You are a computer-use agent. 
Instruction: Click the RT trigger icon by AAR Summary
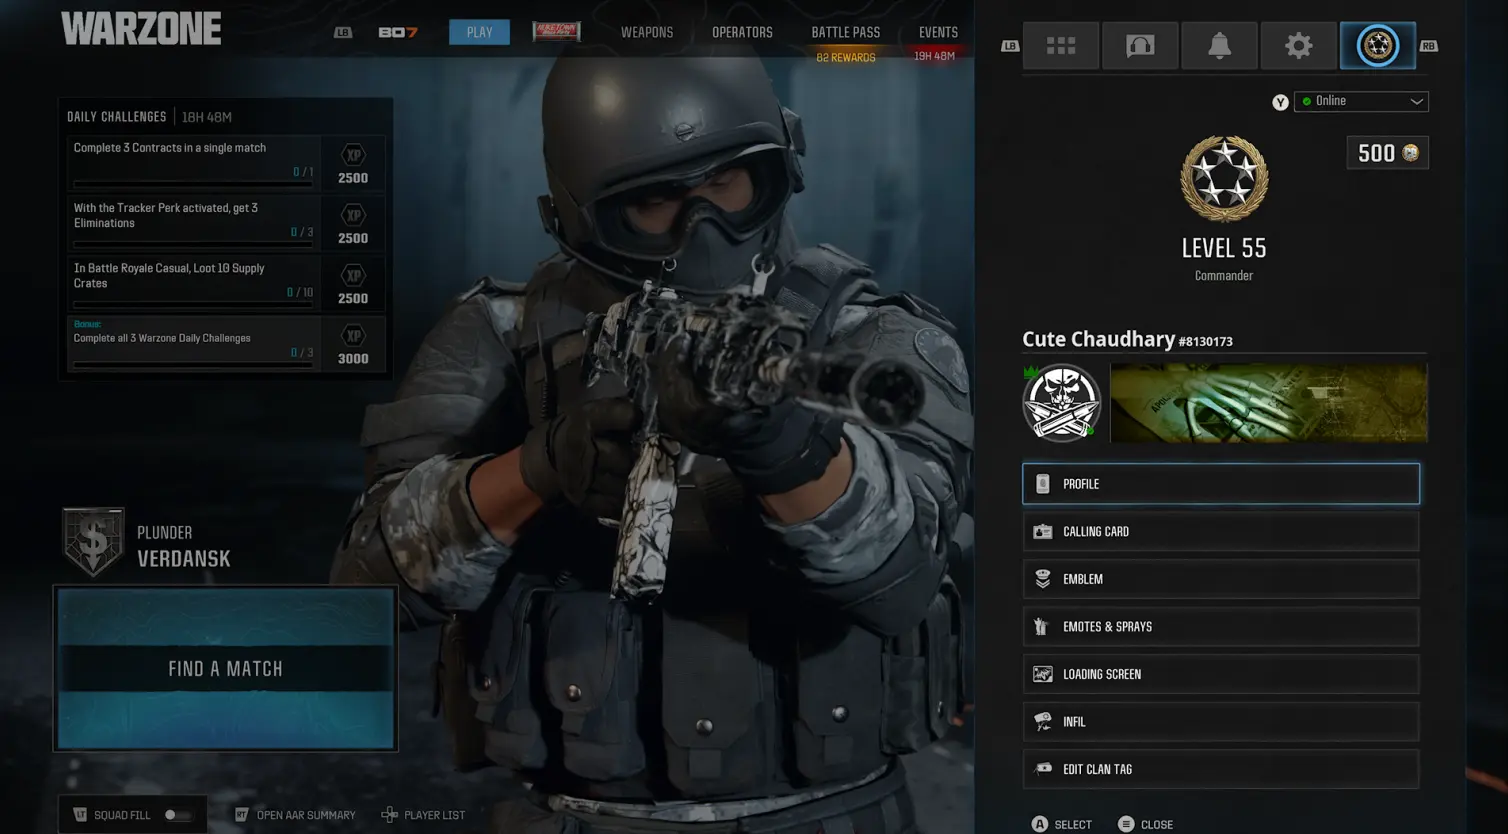241,815
